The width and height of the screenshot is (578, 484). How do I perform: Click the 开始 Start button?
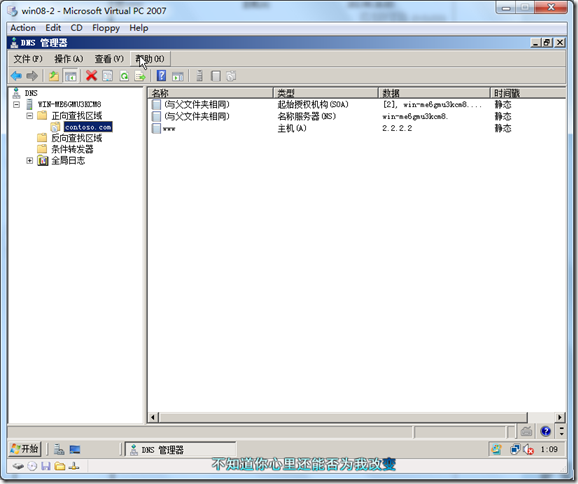click(x=25, y=449)
